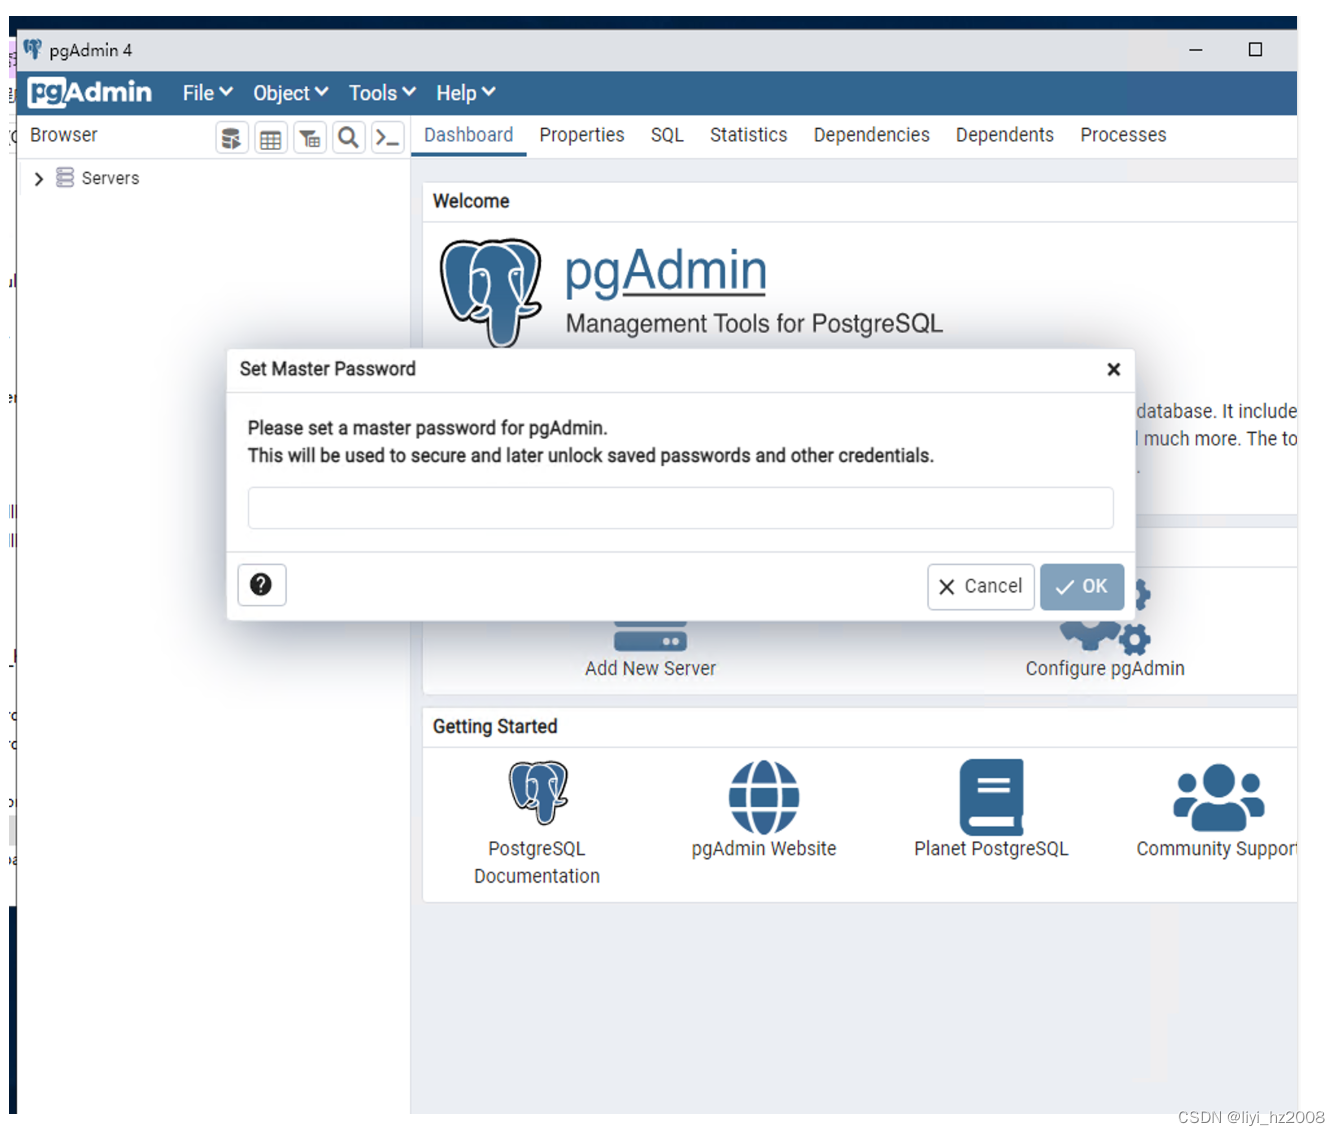Viewport: 1340px width, 1136px height.
Task: Open the File menu dropdown
Action: point(207,93)
